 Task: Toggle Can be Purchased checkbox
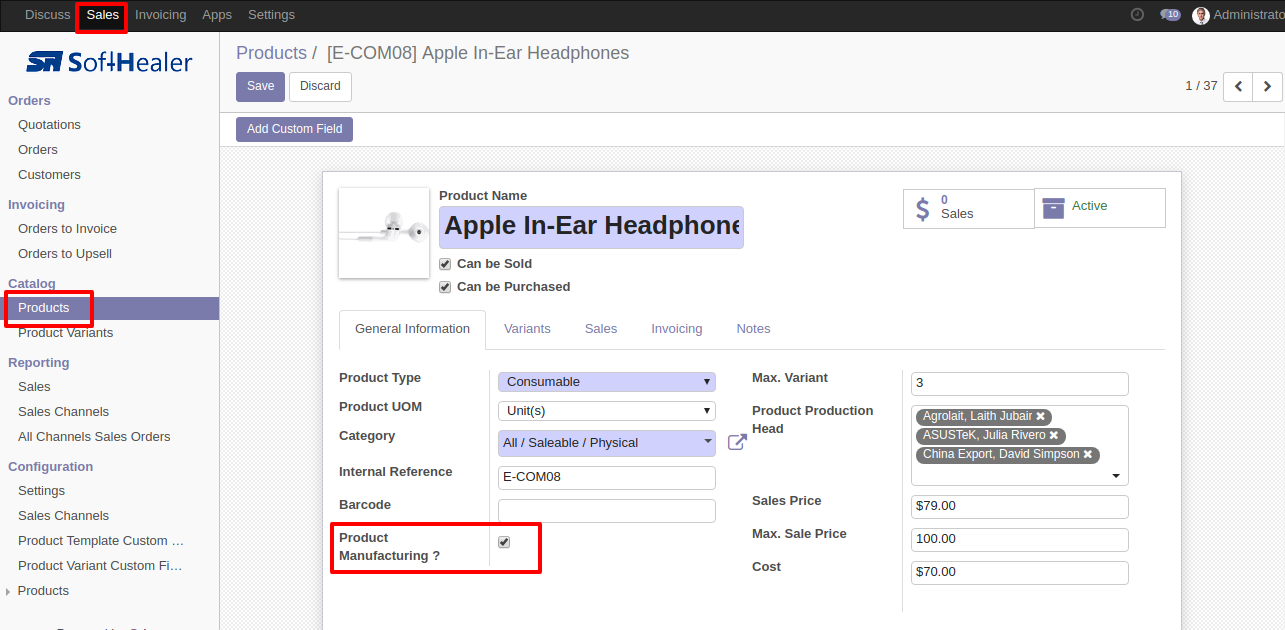pyautogui.click(x=445, y=287)
